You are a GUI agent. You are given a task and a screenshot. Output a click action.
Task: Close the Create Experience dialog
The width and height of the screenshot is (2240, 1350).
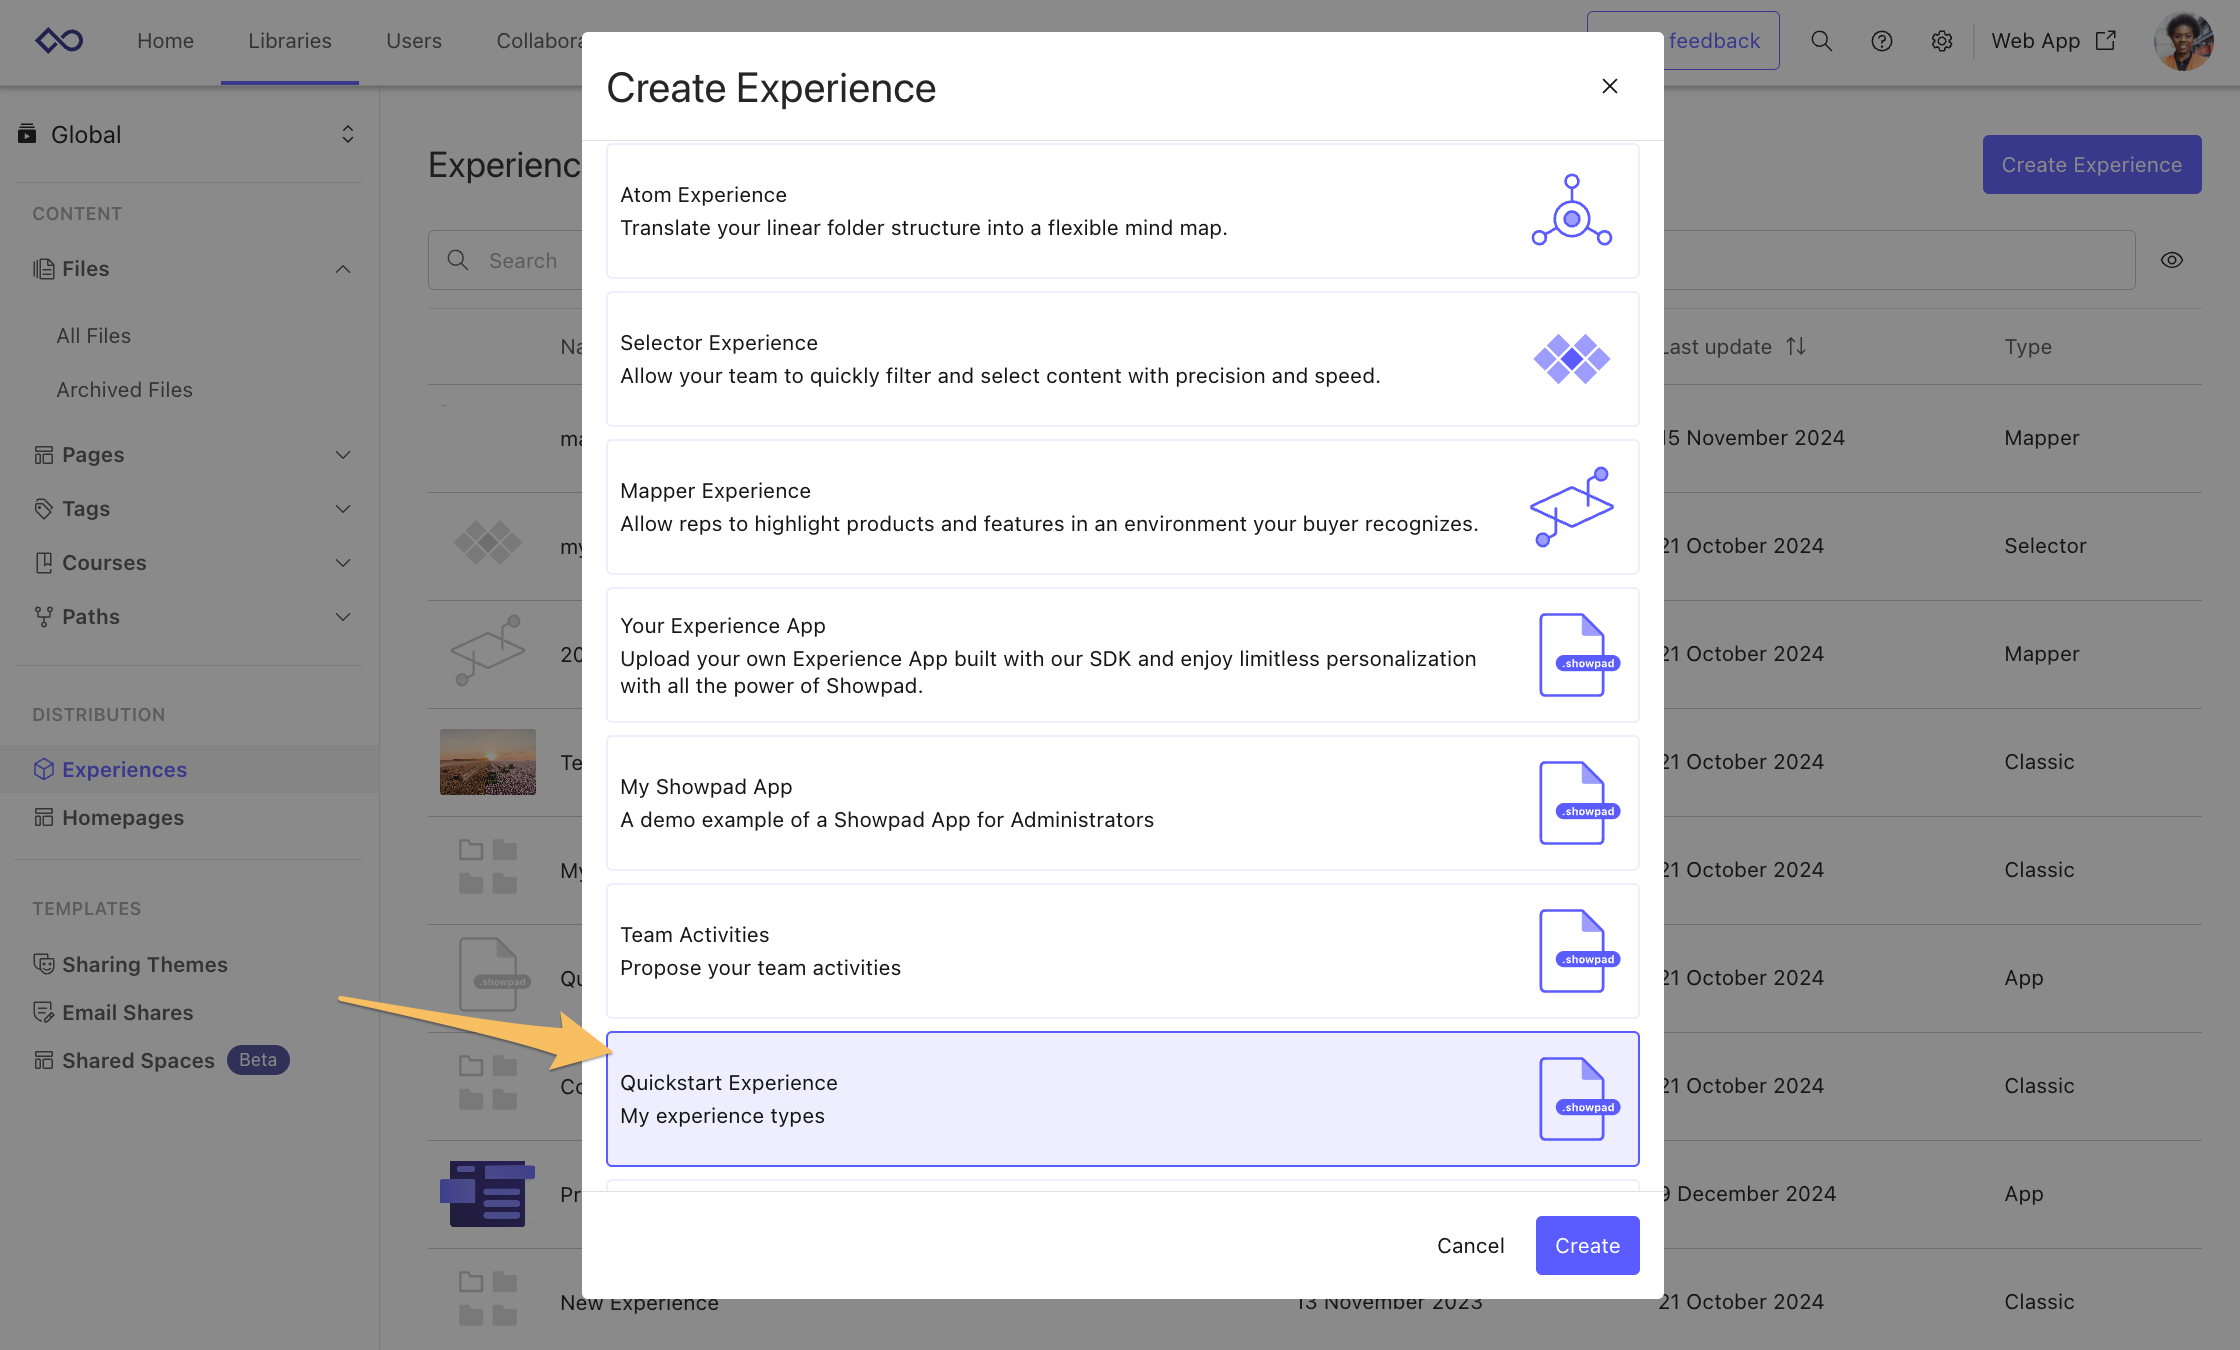tap(1609, 86)
